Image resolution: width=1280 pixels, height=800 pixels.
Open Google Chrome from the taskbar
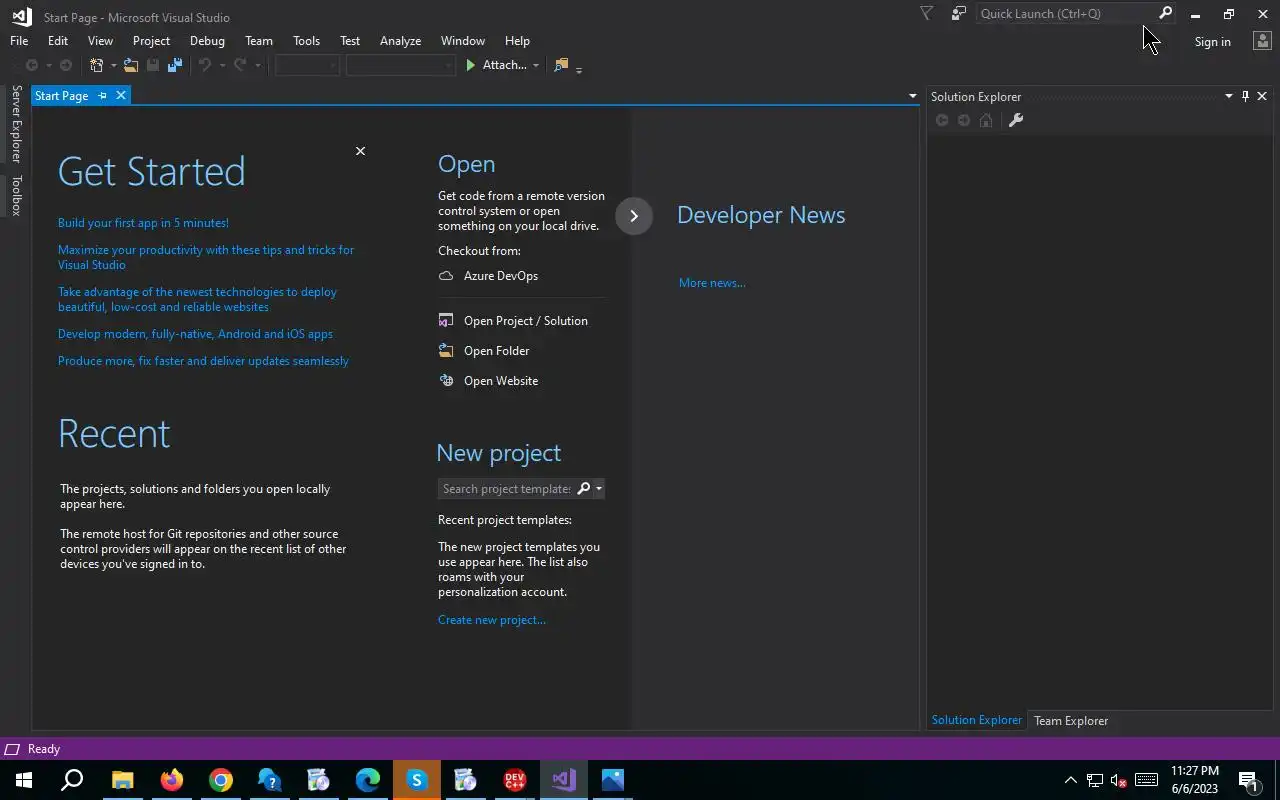coord(221,780)
